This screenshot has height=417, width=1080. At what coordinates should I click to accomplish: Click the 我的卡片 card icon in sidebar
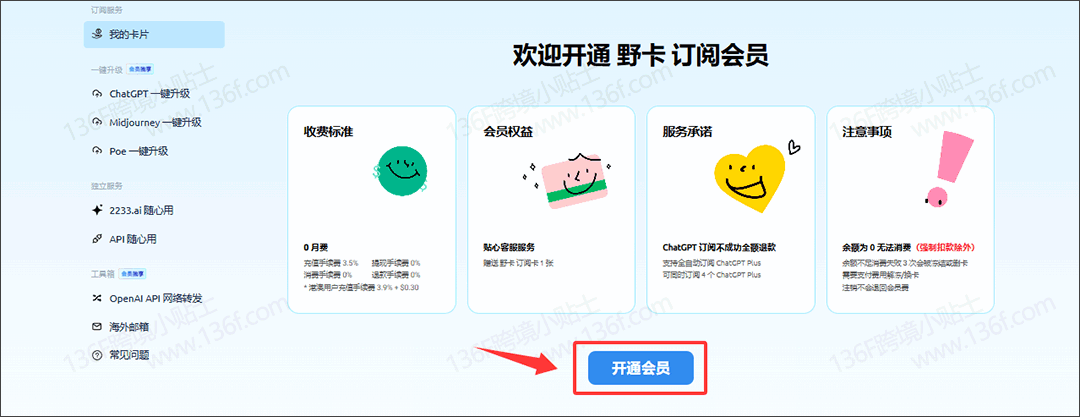pos(97,34)
